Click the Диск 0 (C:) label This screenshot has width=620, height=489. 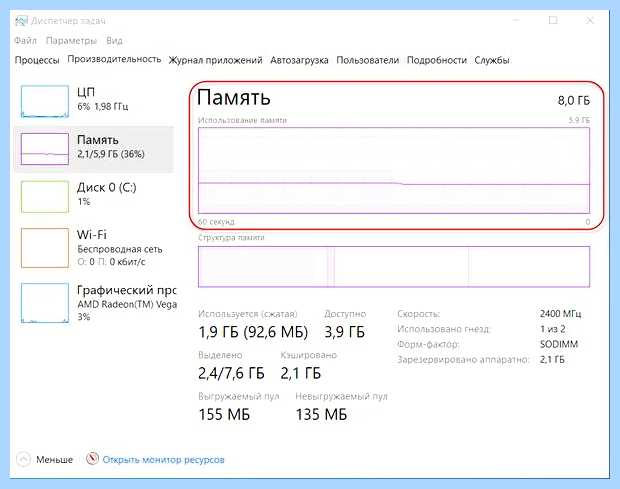coord(107,187)
